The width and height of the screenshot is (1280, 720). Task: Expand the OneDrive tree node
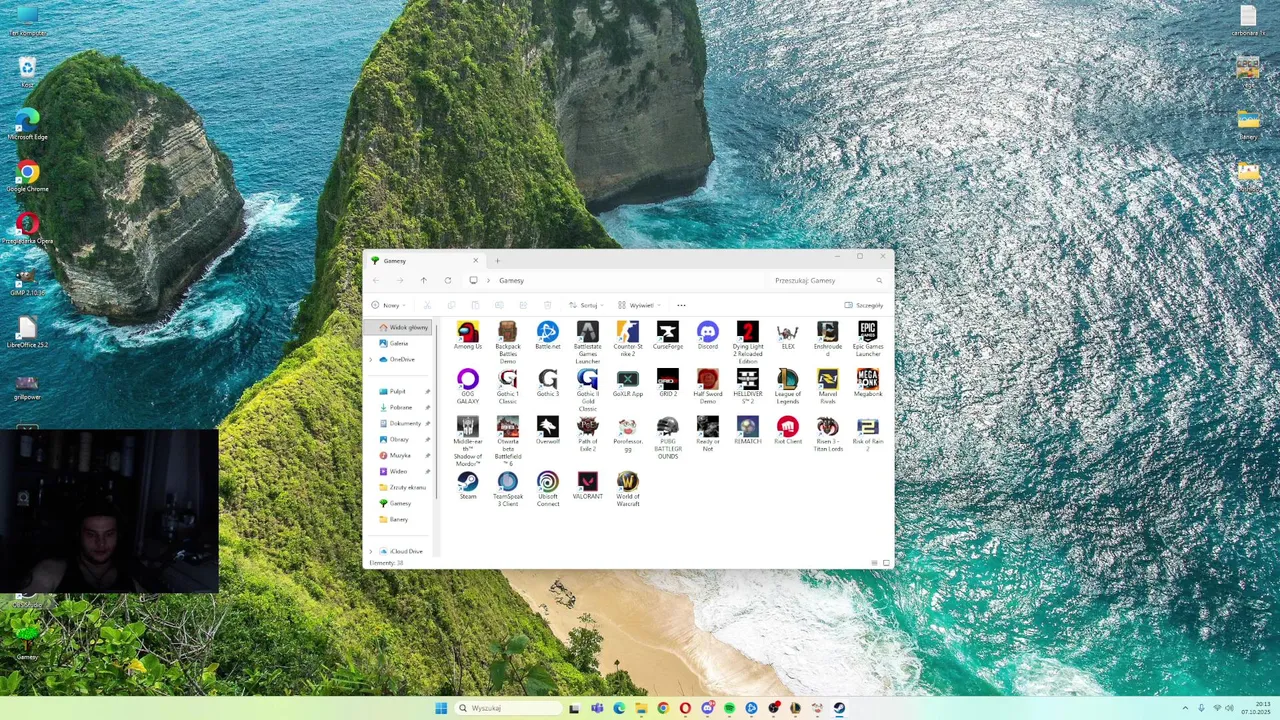click(371, 359)
